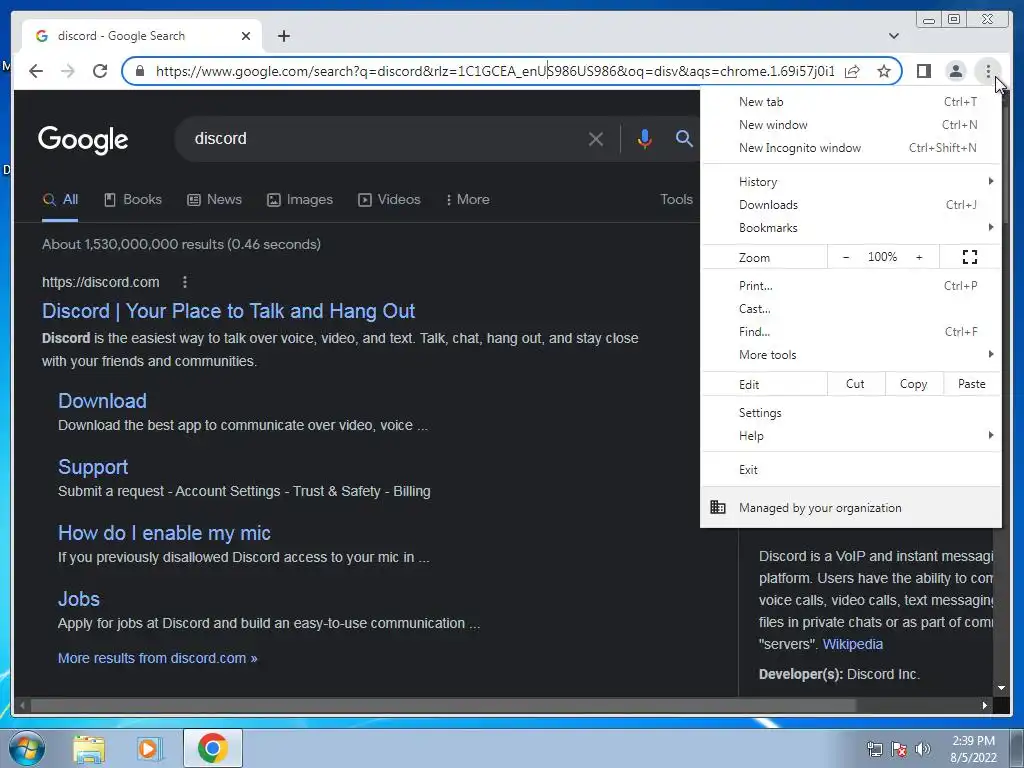Decrease zoom with the minus button
Viewport: 1024px width, 768px height.
tap(846, 257)
